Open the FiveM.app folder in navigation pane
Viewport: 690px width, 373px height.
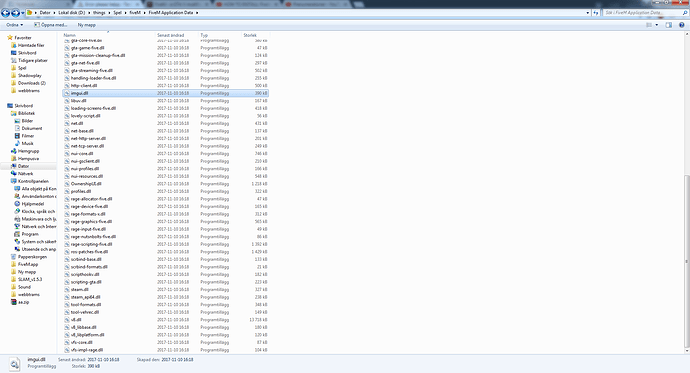coord(28,264)
